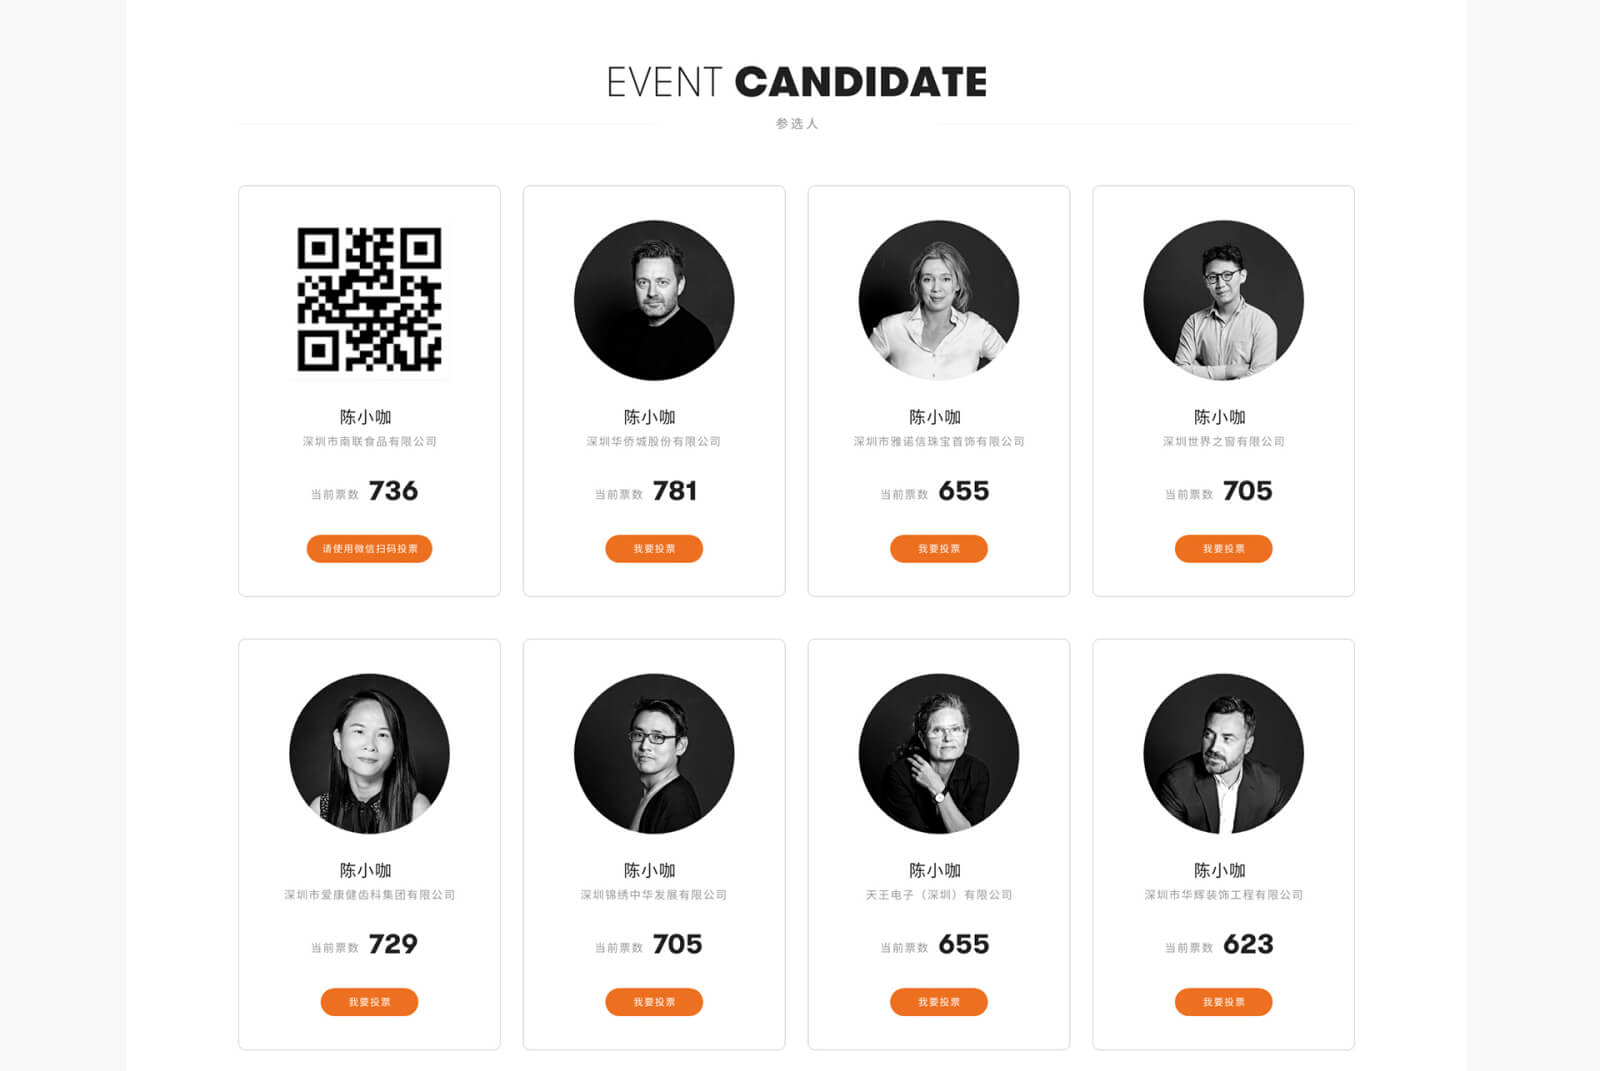Click the 736 vote count number
Image resolution: width=1600 pixels, height=1071 pixels.
tap(393, 491)
